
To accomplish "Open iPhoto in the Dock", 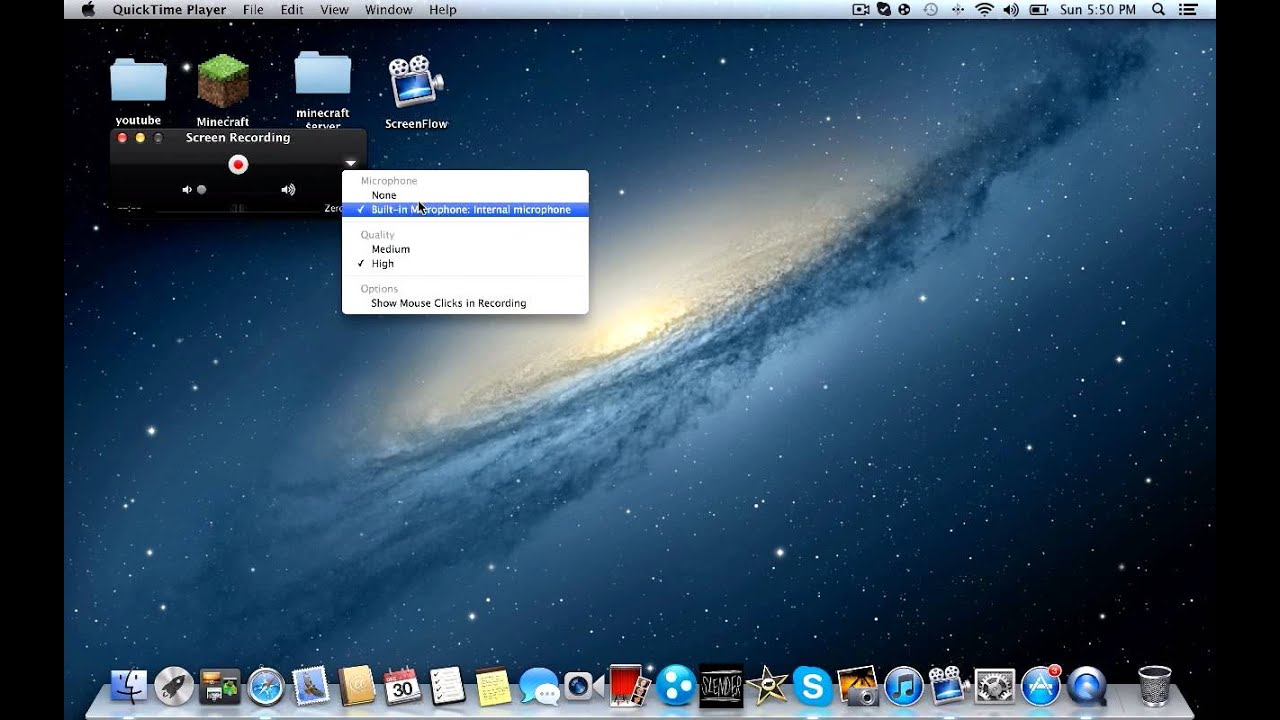I will [858, 686].
